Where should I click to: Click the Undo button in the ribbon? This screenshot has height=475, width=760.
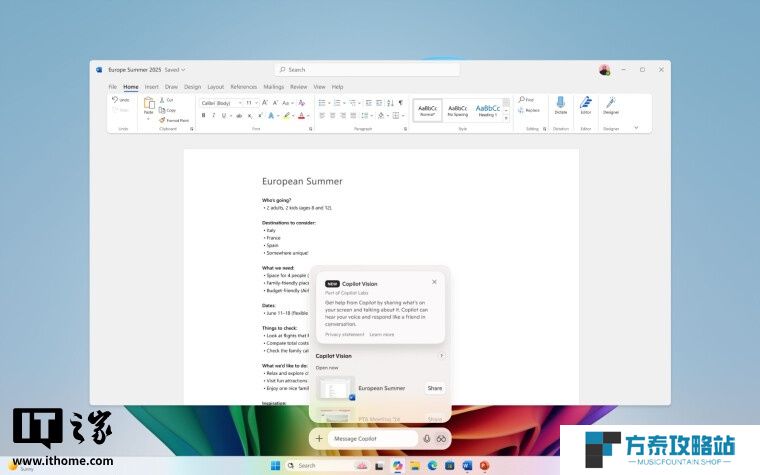pos(121,100)
